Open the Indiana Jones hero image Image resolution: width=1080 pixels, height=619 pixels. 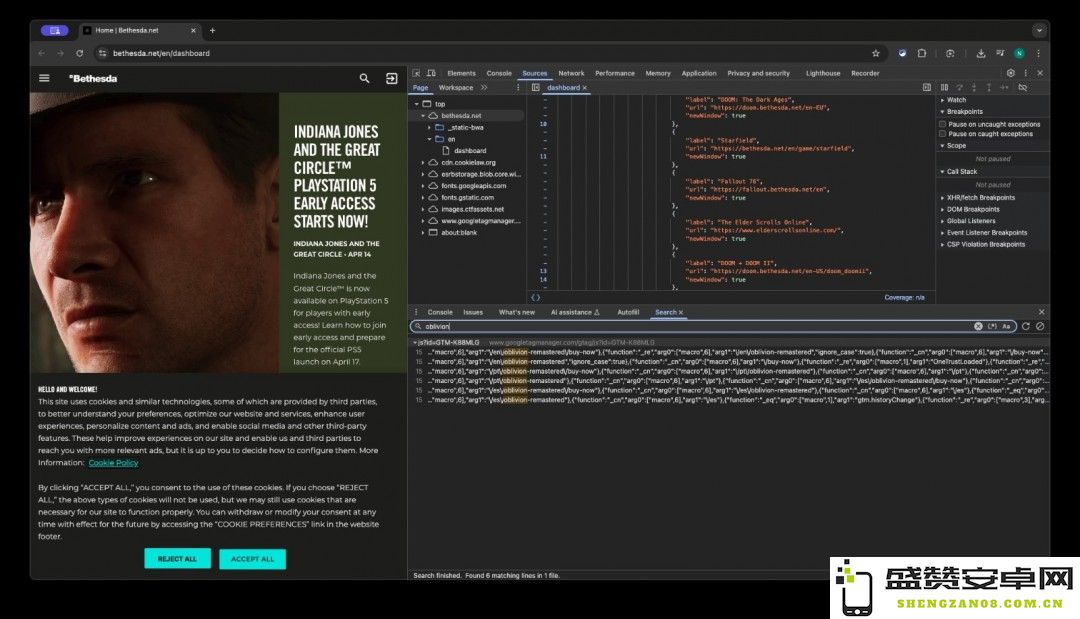(x=154, y=233)
